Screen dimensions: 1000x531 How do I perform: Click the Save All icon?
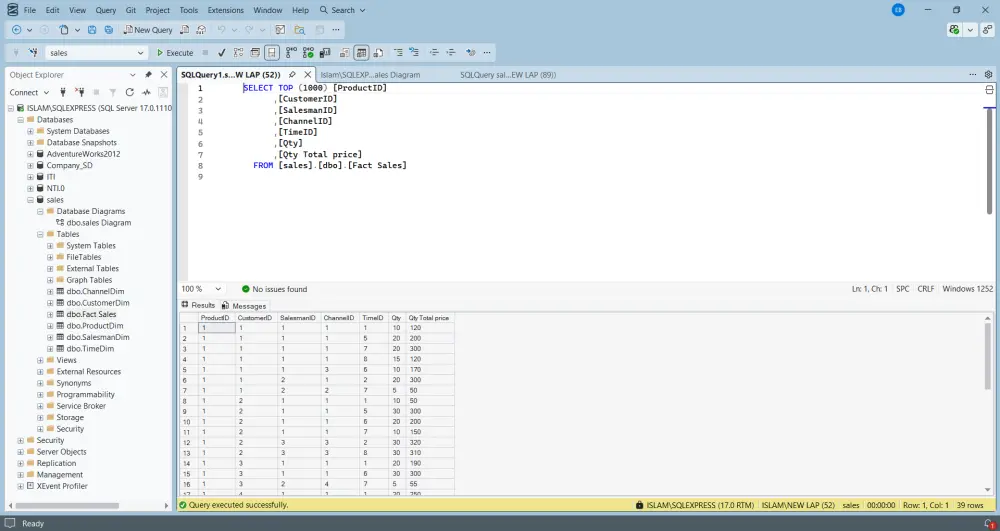[x=109, y=30]
